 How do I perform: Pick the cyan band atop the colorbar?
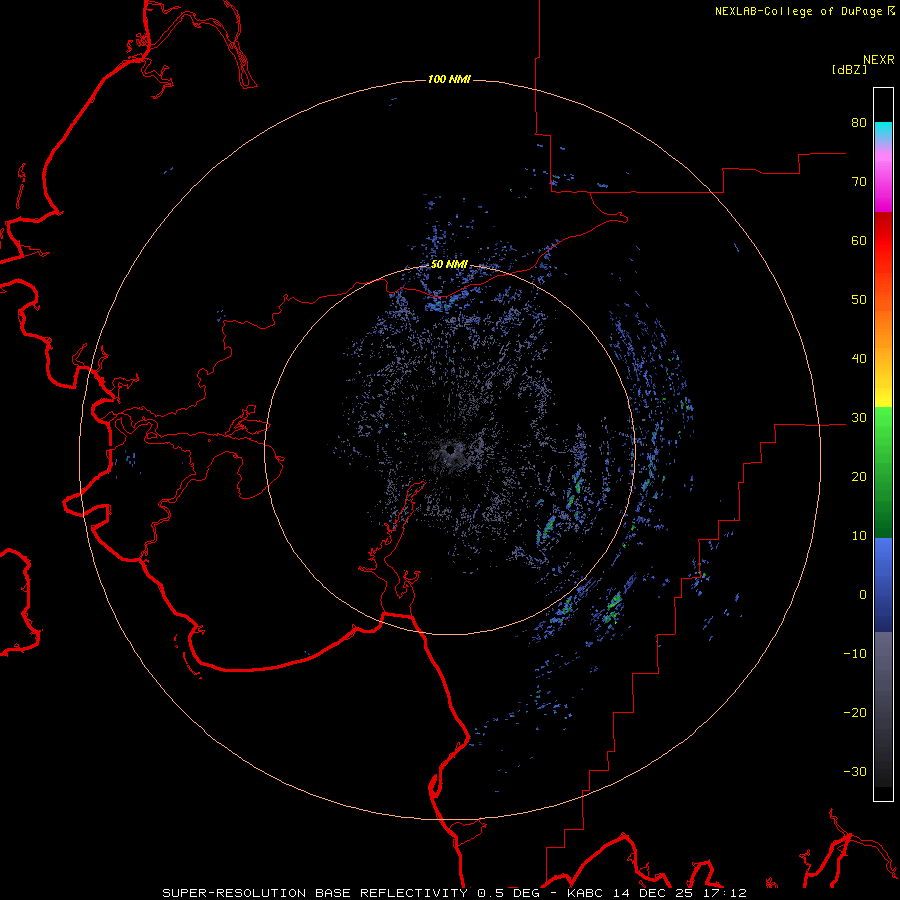click(x=883, y=129)
